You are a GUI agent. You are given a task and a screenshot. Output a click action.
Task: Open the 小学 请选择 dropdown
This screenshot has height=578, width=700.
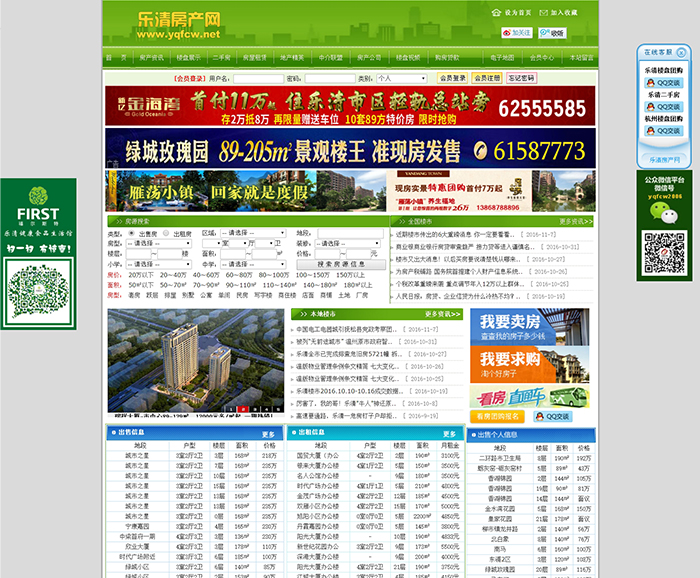point(159,264)
